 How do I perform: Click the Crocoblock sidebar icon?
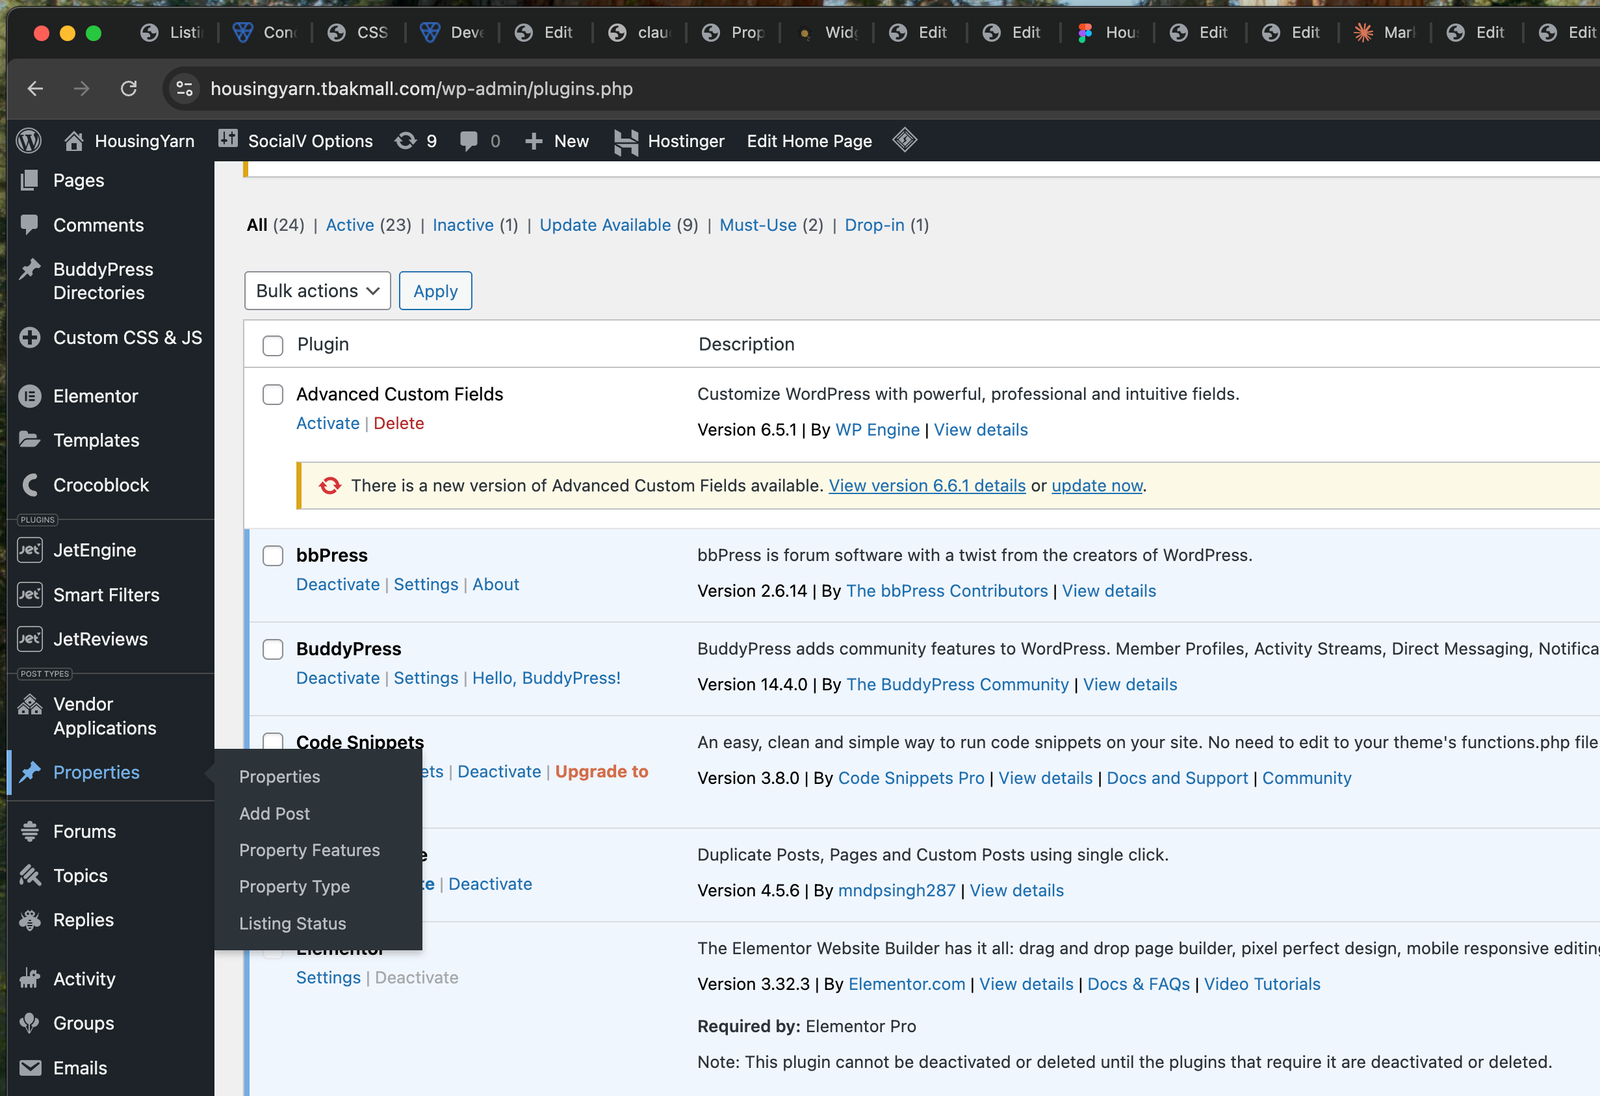(30, 485)
